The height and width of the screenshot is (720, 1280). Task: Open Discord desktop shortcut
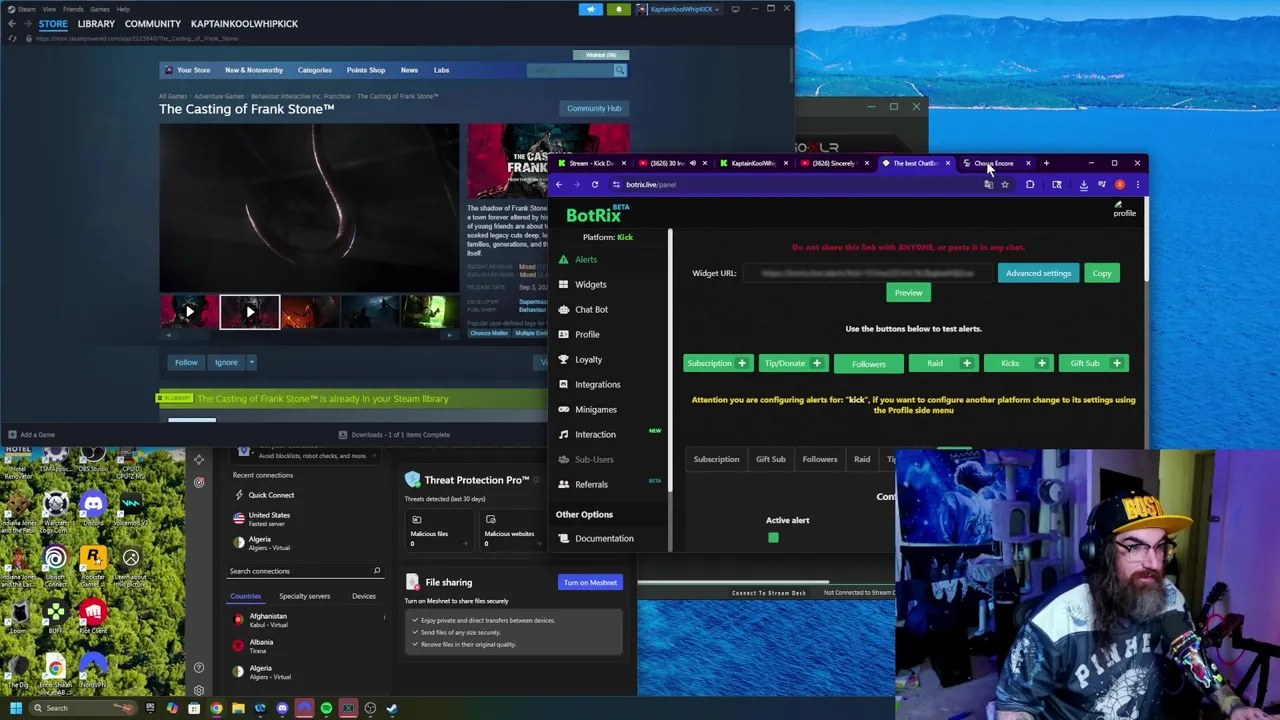[x=93, y=510]
